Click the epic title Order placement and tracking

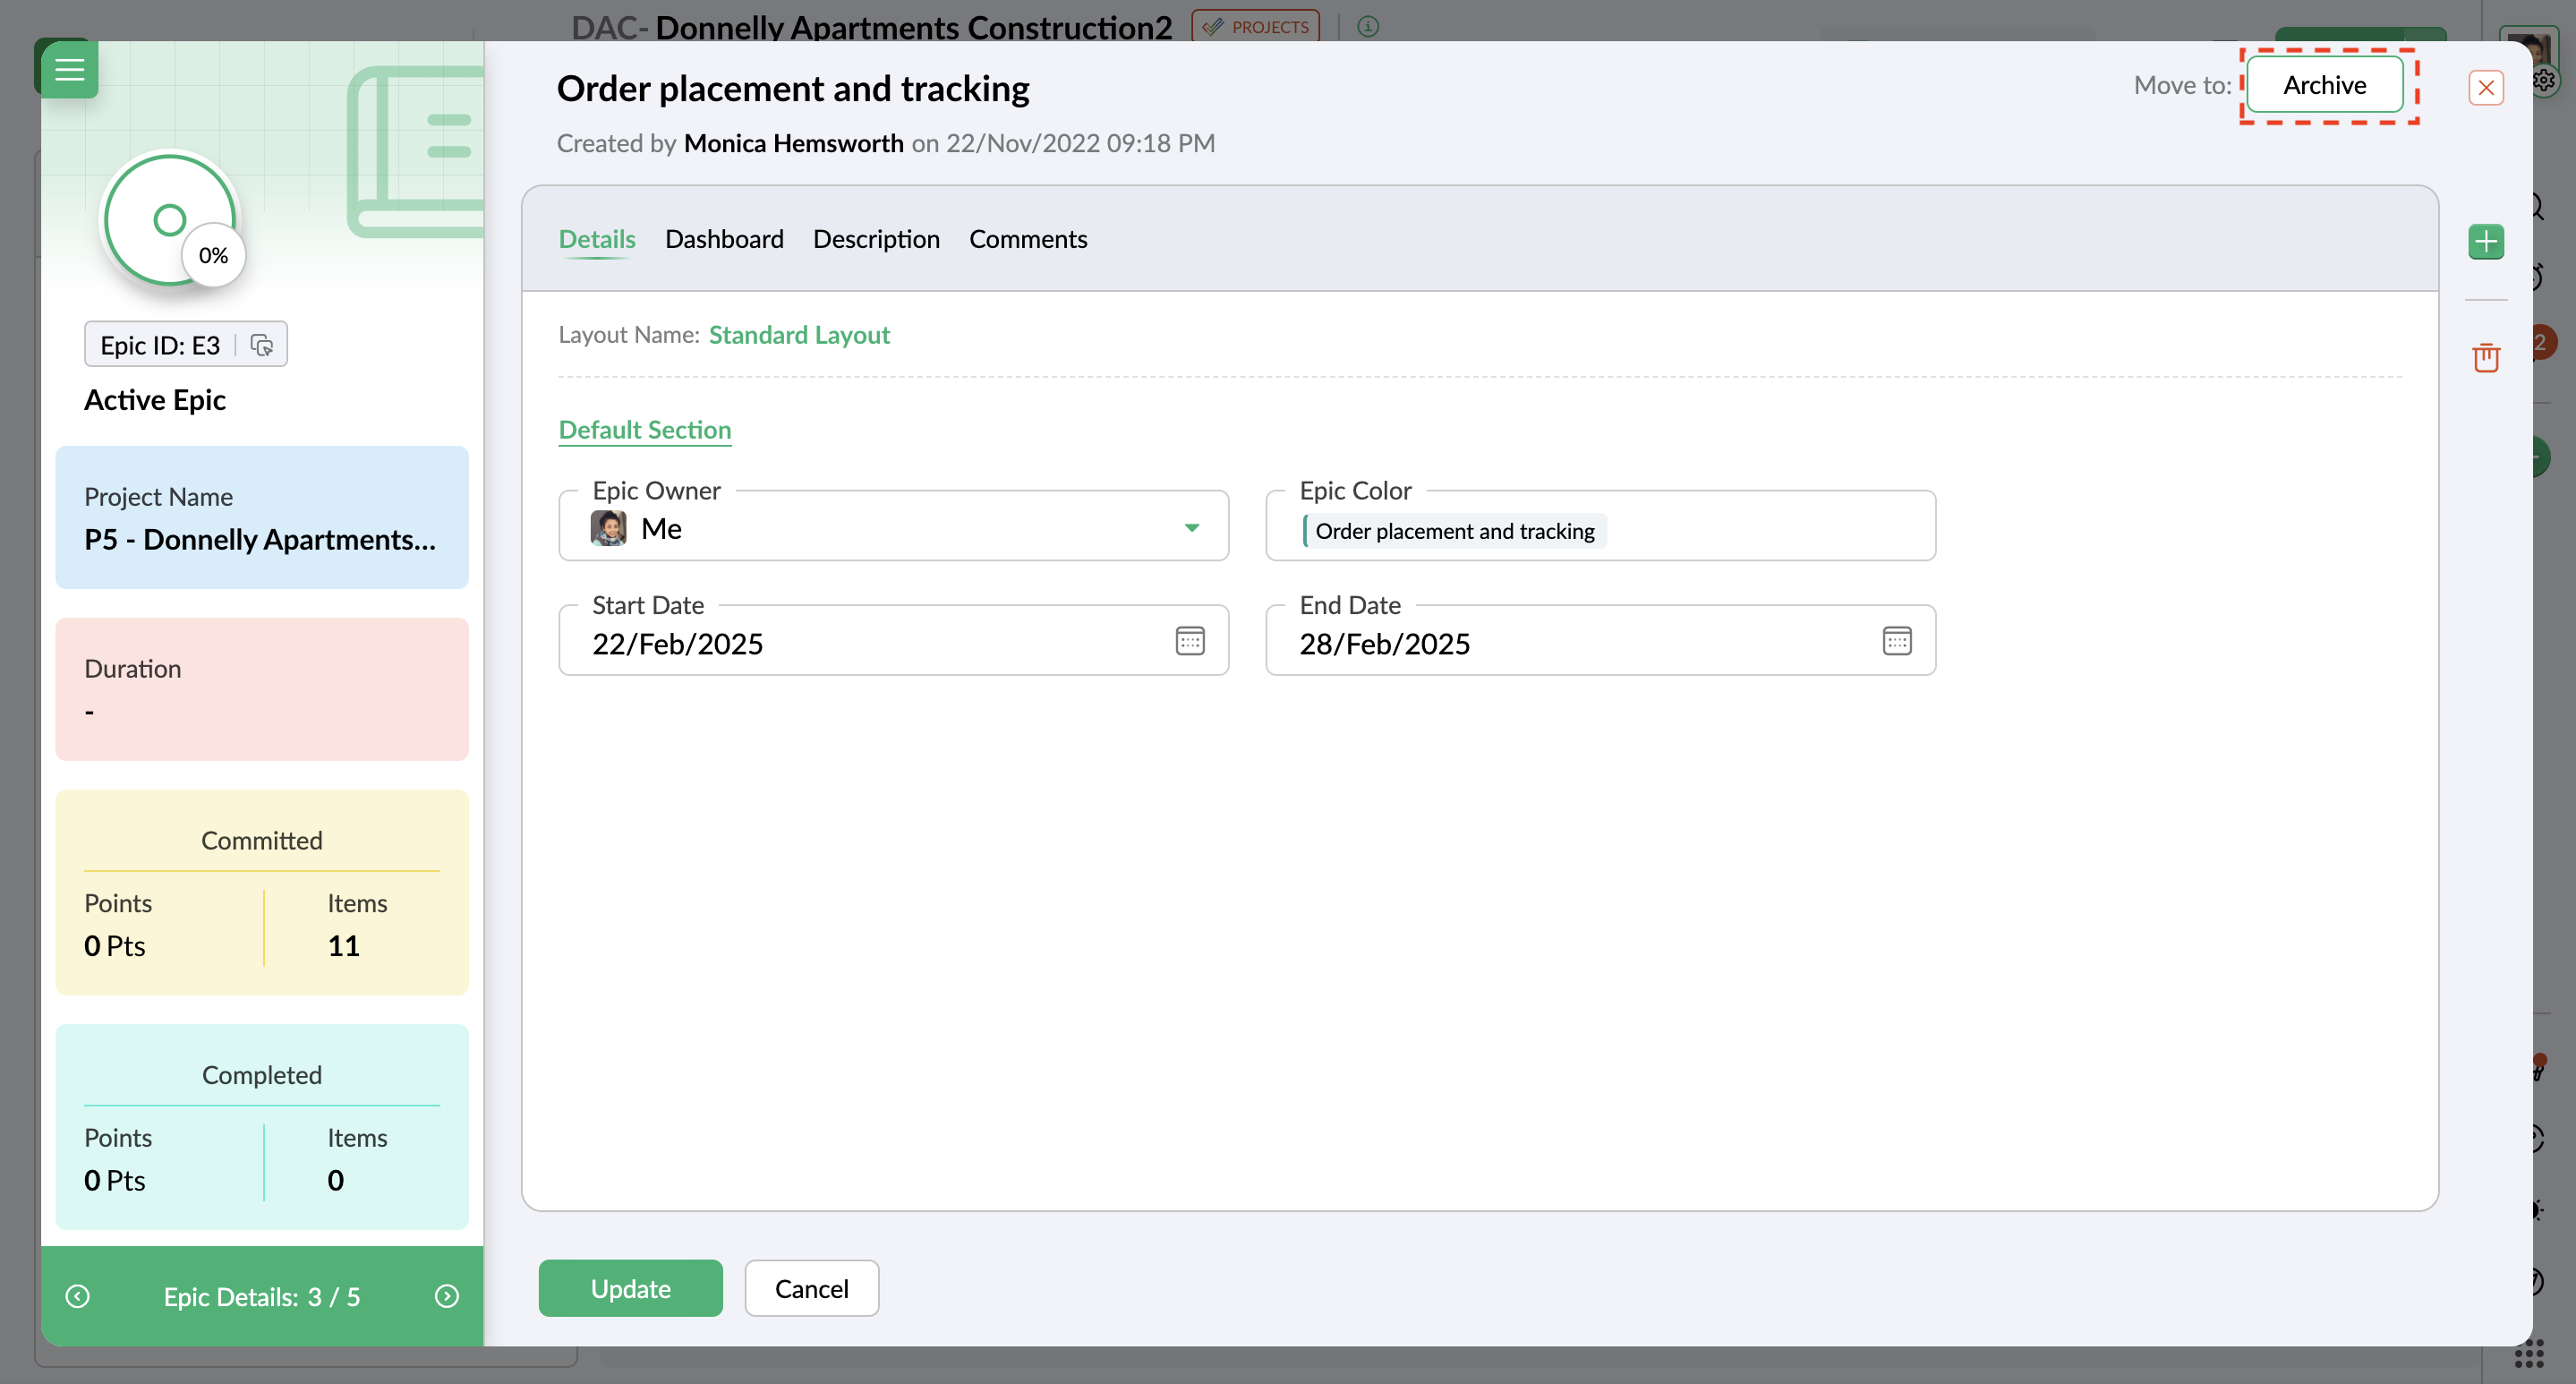[x=793, y=89]
